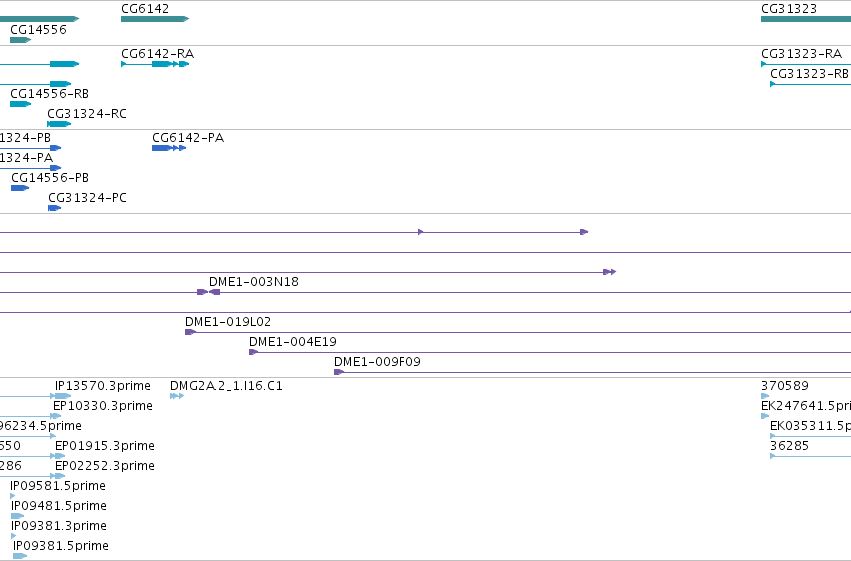This screenshot has width=851, height=561.
Task: Click the CG31324-RC transcript label
Action: pos(87,114)
